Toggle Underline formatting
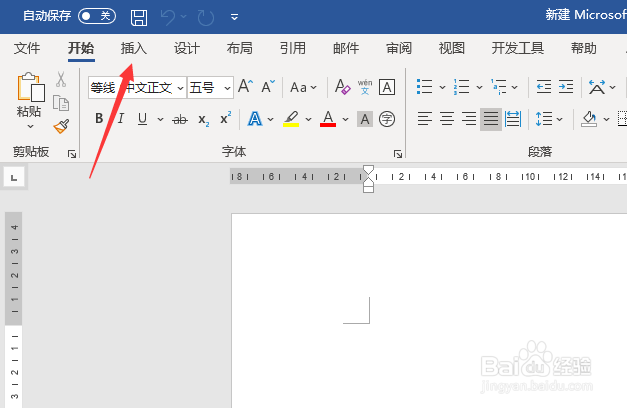 pos(142,119)
